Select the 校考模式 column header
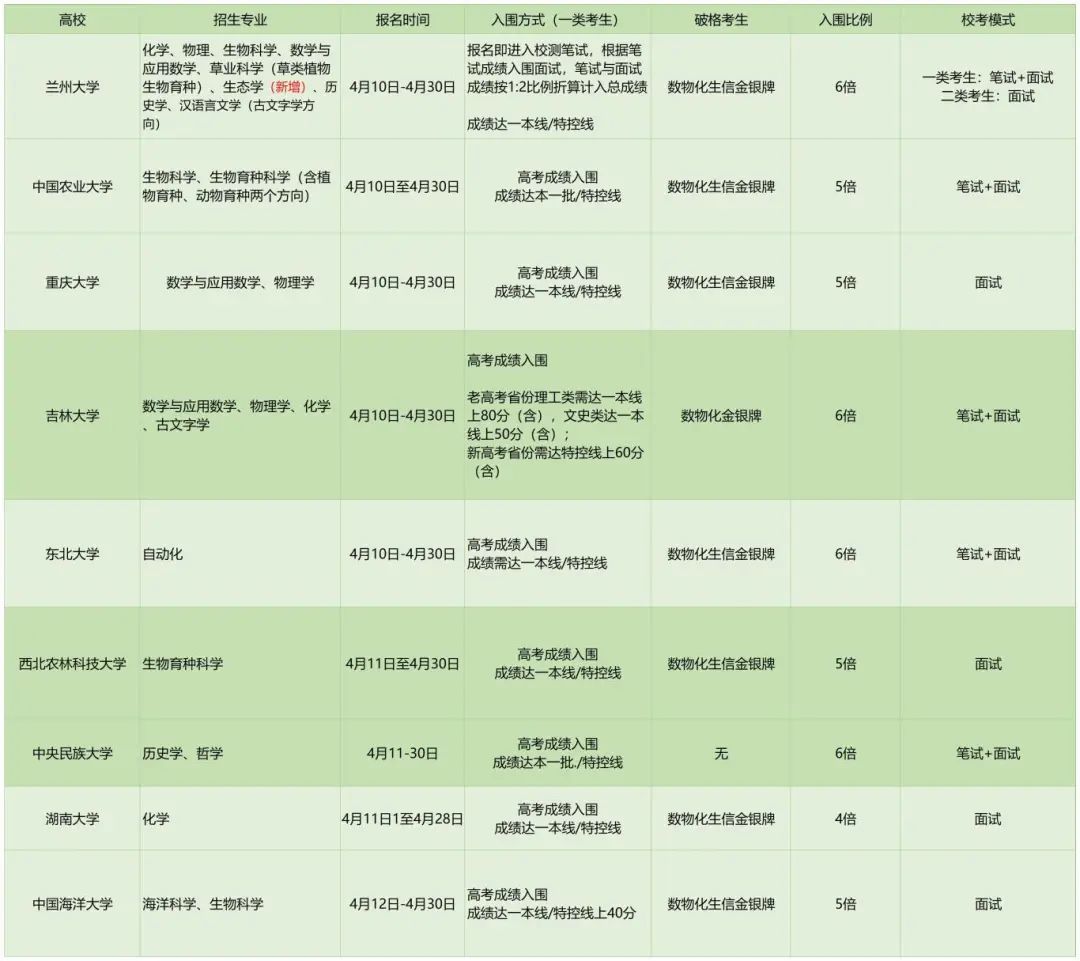The width and height of the screenshot is (1080, 961). tap(988, 20)
